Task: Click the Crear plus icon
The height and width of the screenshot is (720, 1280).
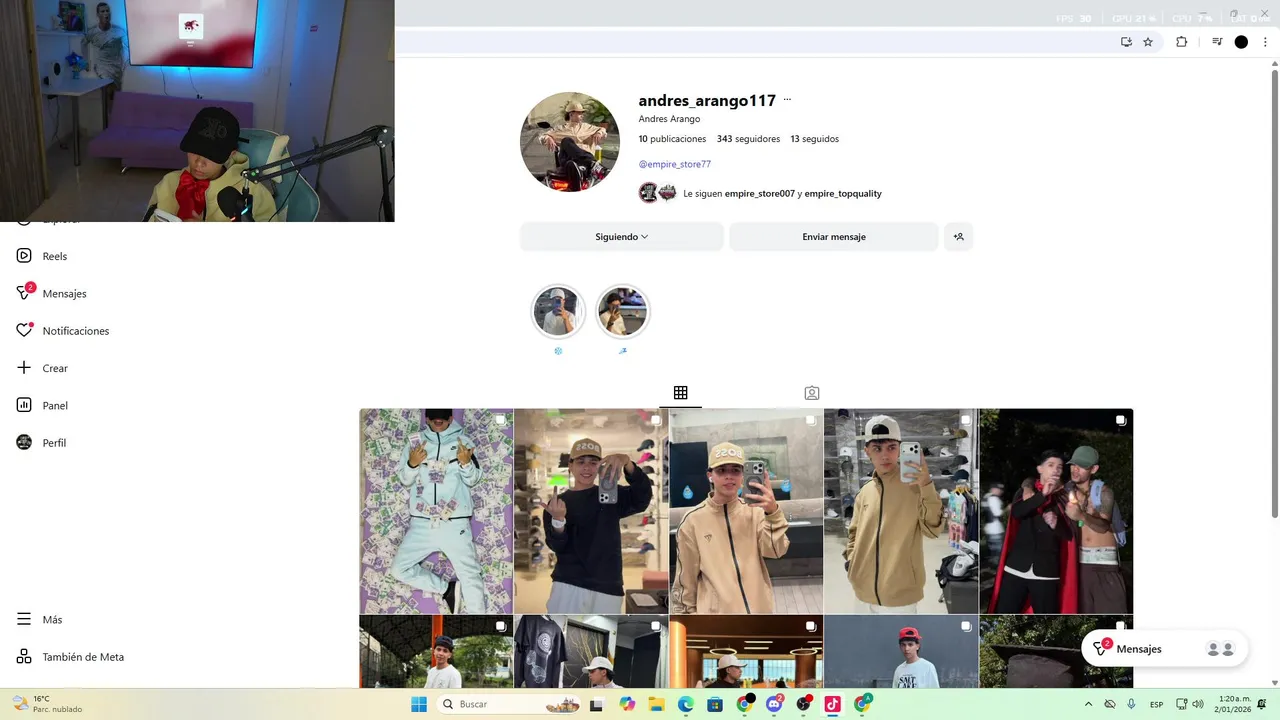Action: click(24, 368)
